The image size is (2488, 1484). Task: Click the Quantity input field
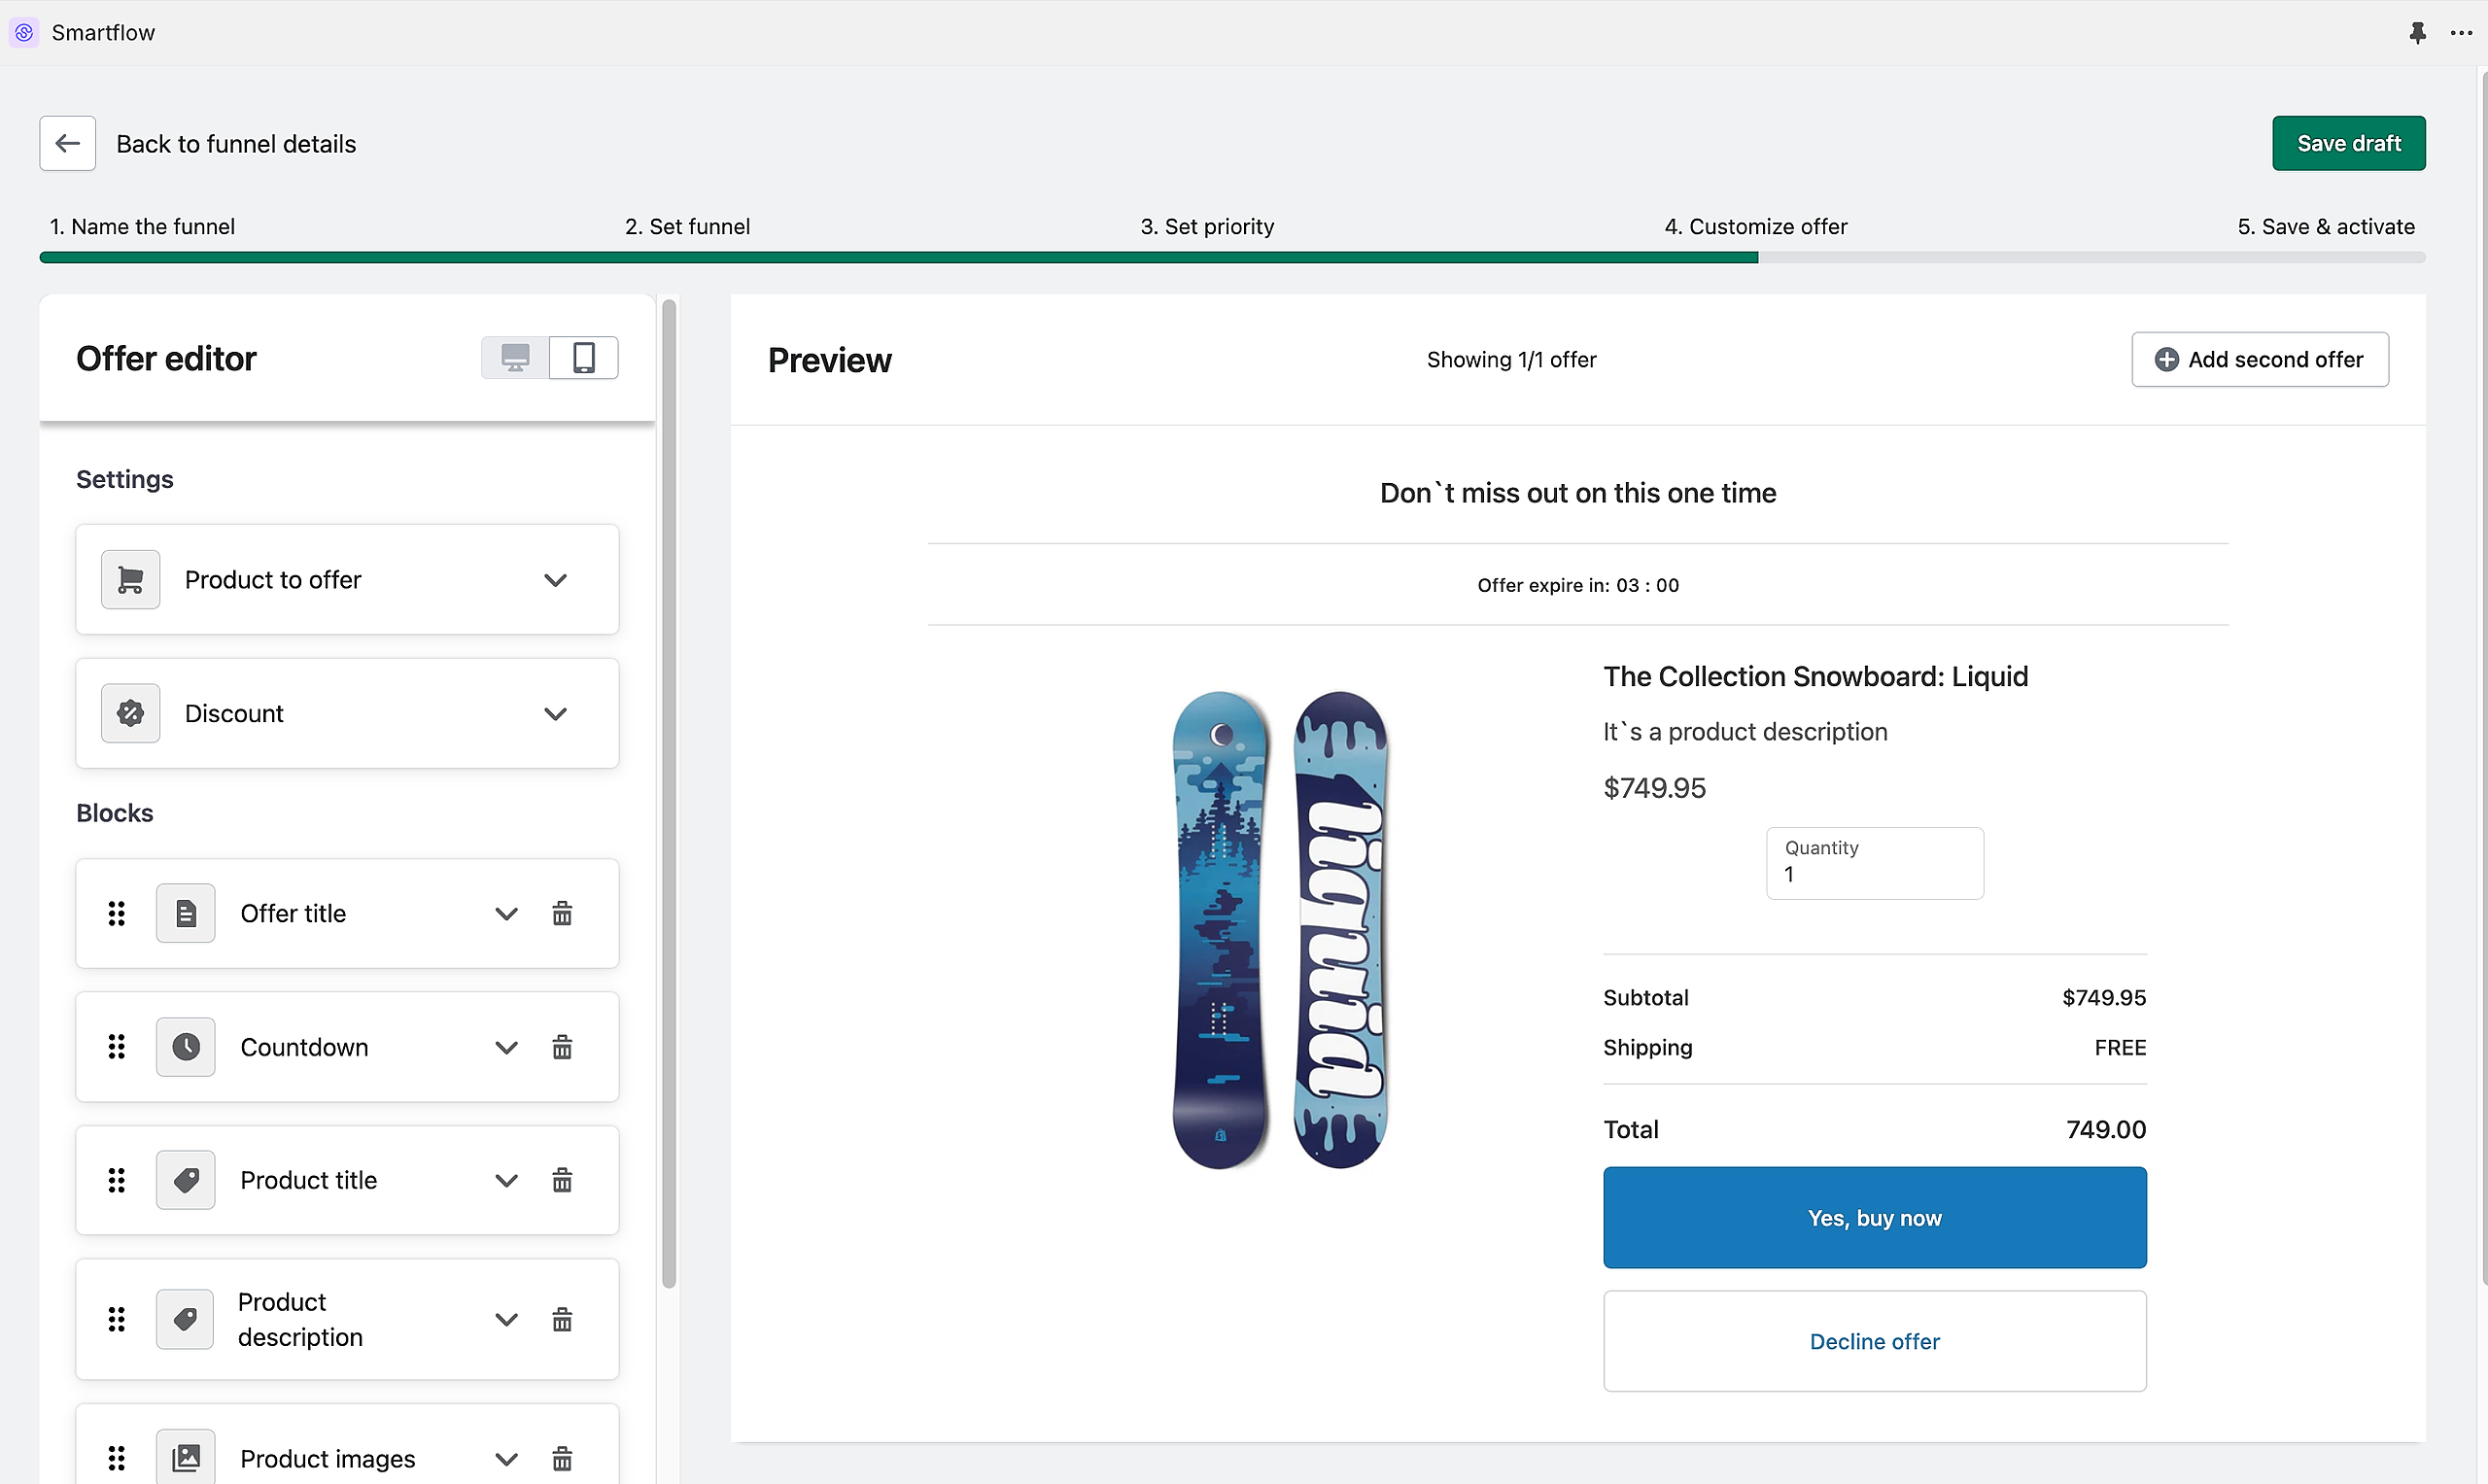(1874, 863)
